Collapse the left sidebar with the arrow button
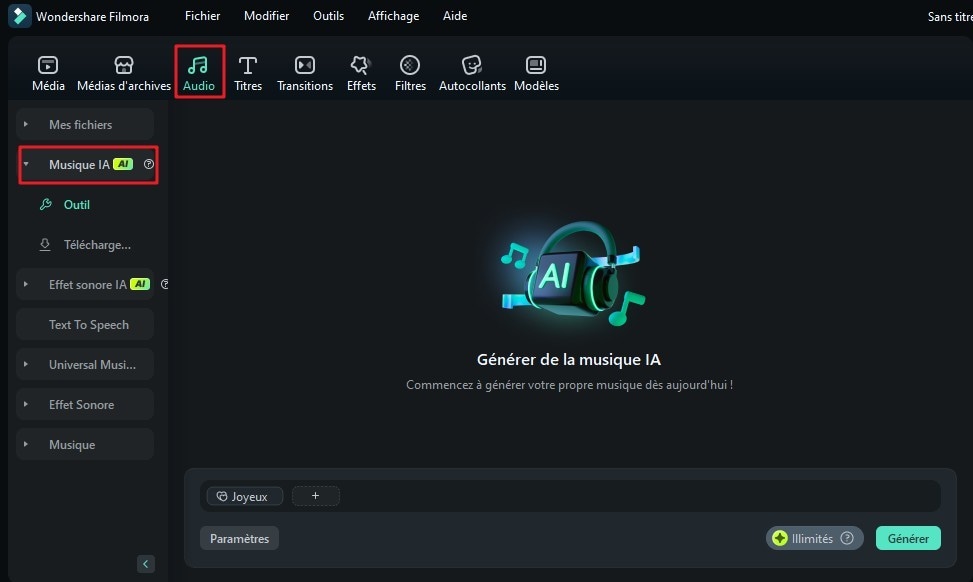Image resolution: width=973 pixels, height=582 pixels. [146, 564]
